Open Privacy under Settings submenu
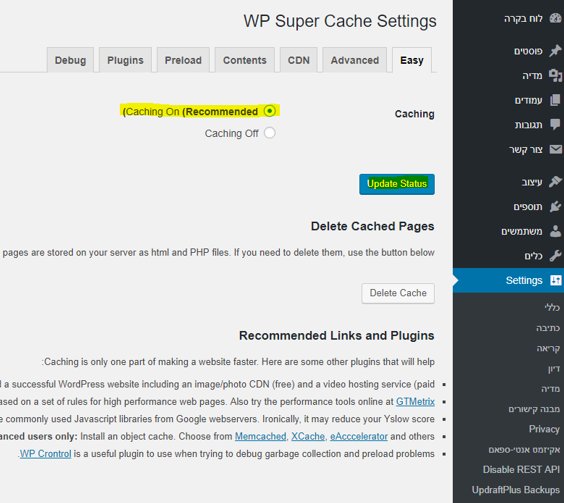The image size is (564, 503). 544,429
